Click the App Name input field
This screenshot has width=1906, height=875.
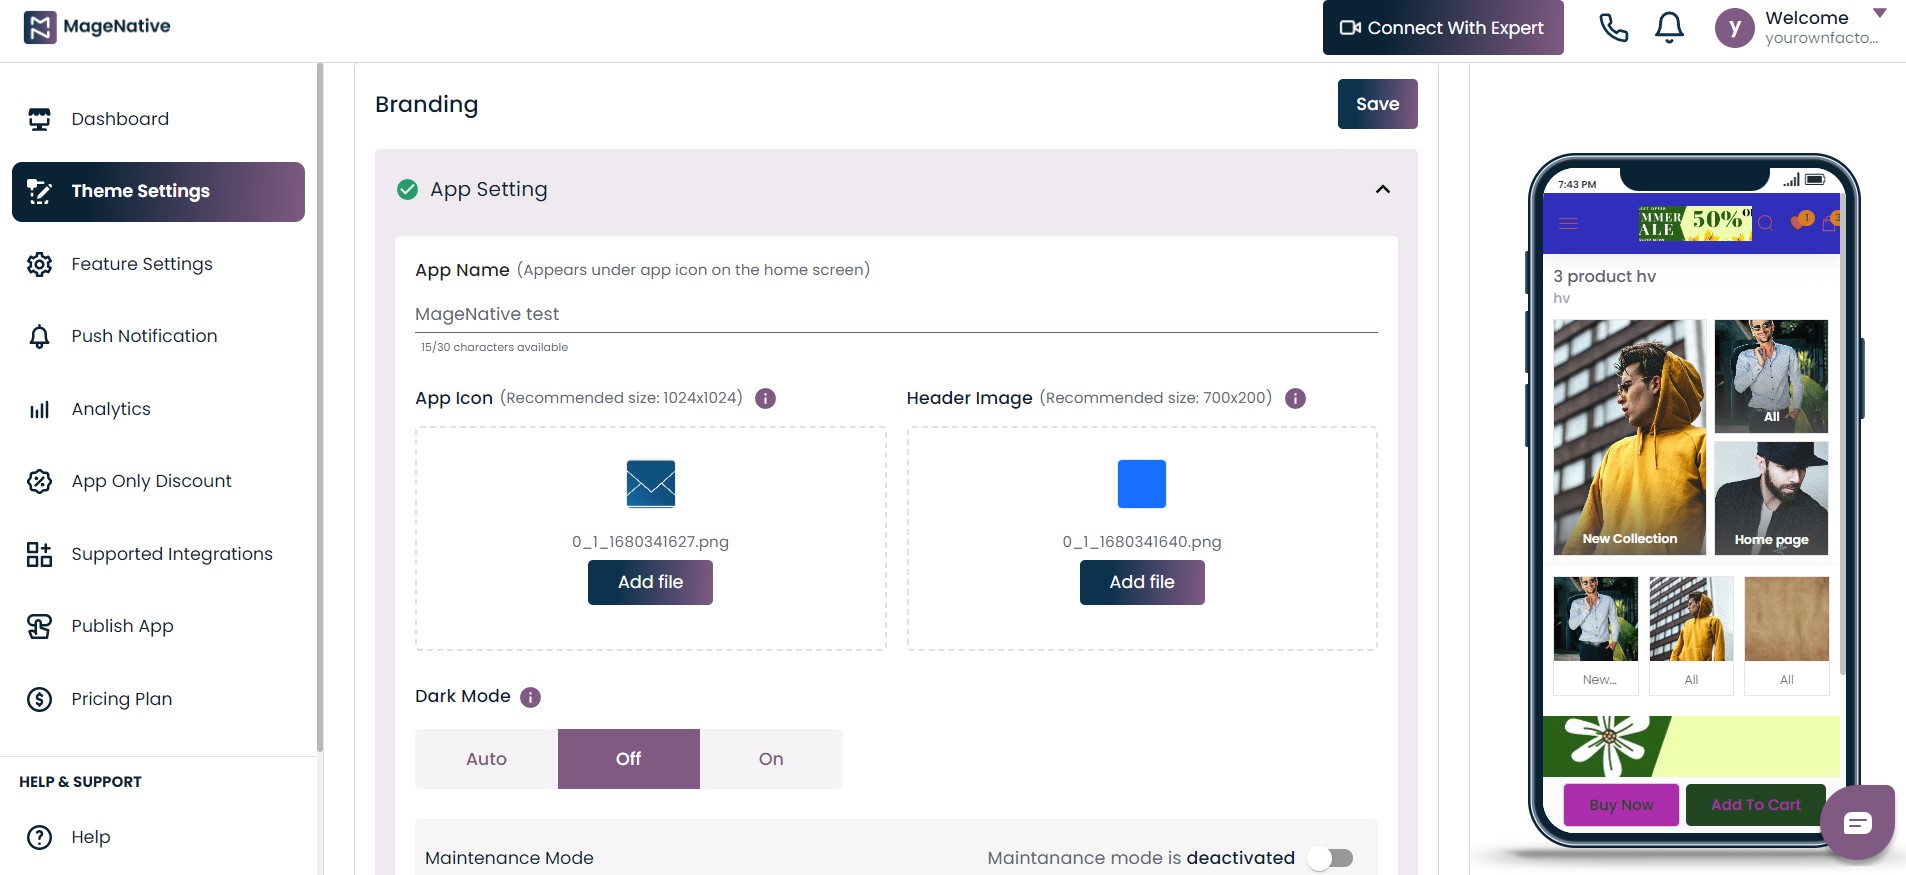pyautogui.click(x=896, y=314)
